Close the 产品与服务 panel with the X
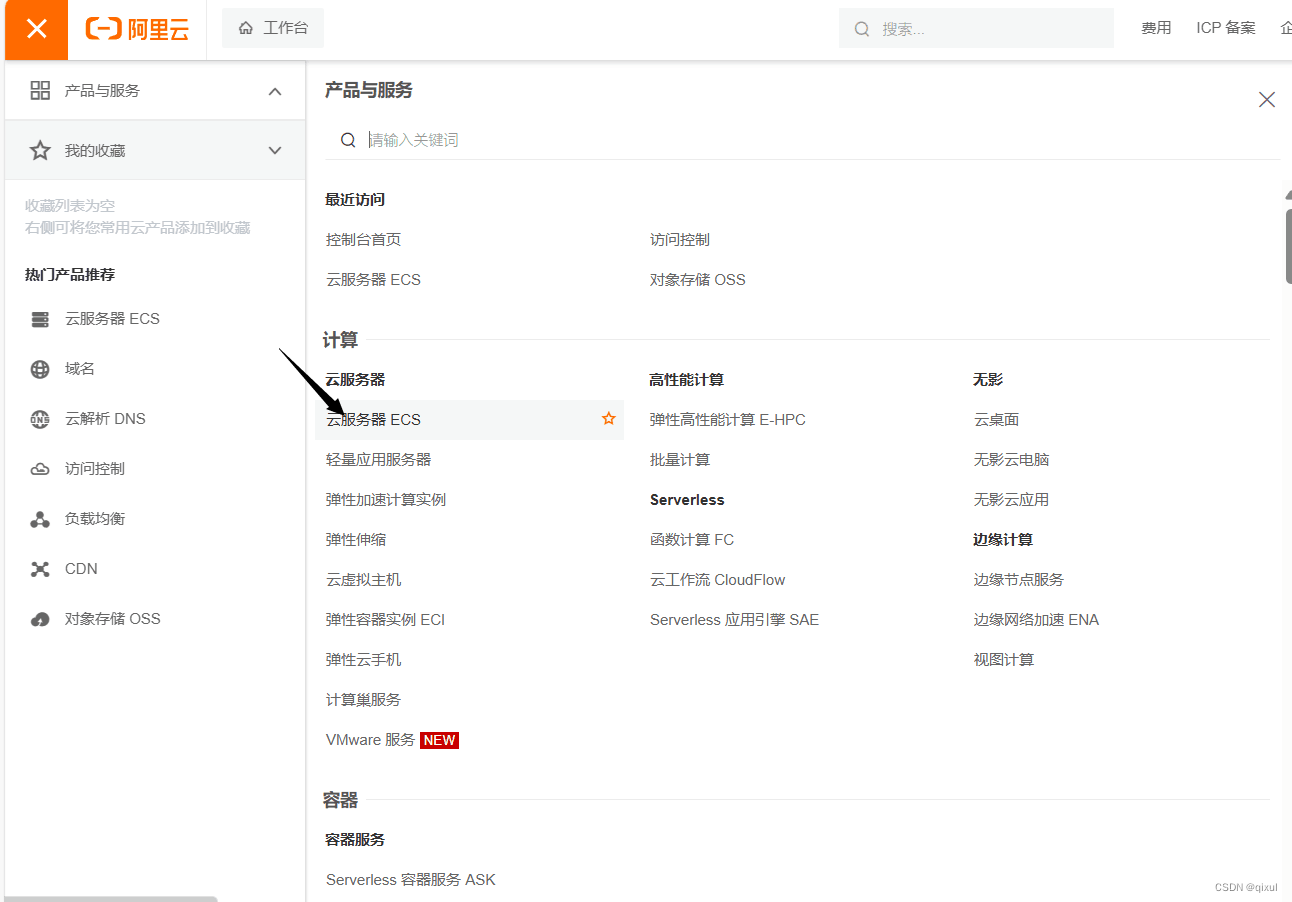Image resolution: width=1292 pixels, height=902 pixels. pos(1267,100)
